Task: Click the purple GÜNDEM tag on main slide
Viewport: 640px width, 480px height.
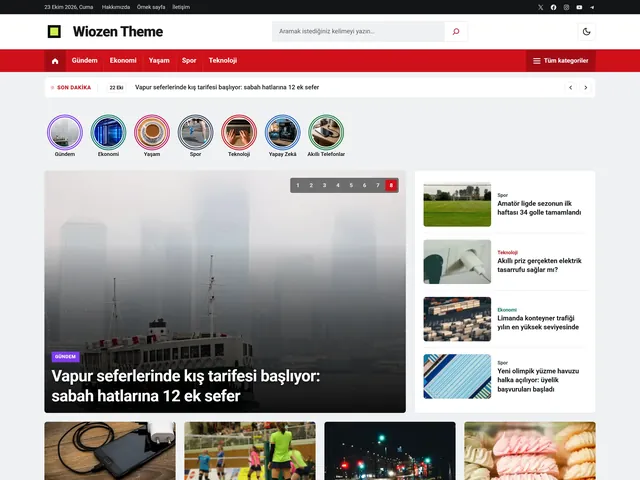Action: [x=65, y=356]
